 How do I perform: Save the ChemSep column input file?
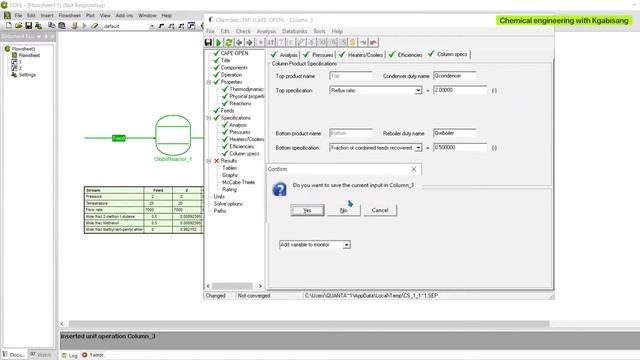point(208,42)
